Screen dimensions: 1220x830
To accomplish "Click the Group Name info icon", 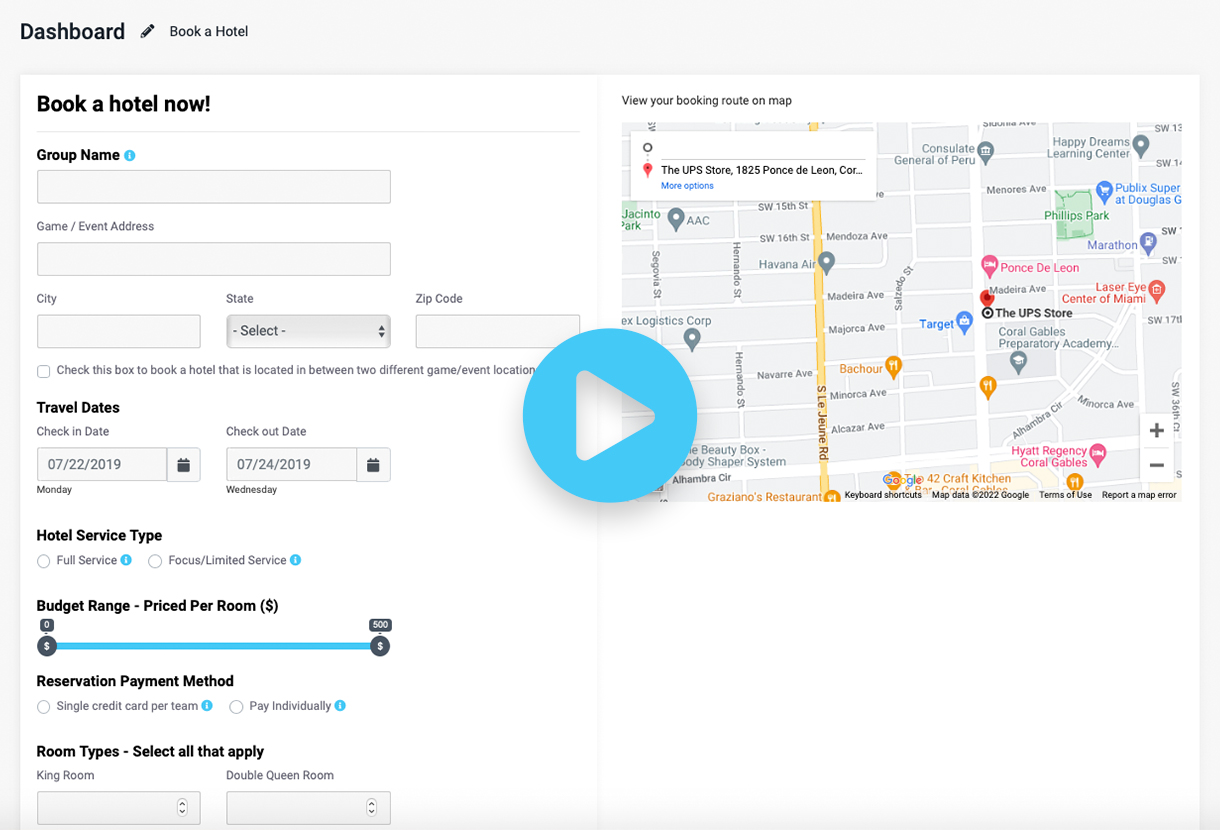I will (x=130, y=156).
